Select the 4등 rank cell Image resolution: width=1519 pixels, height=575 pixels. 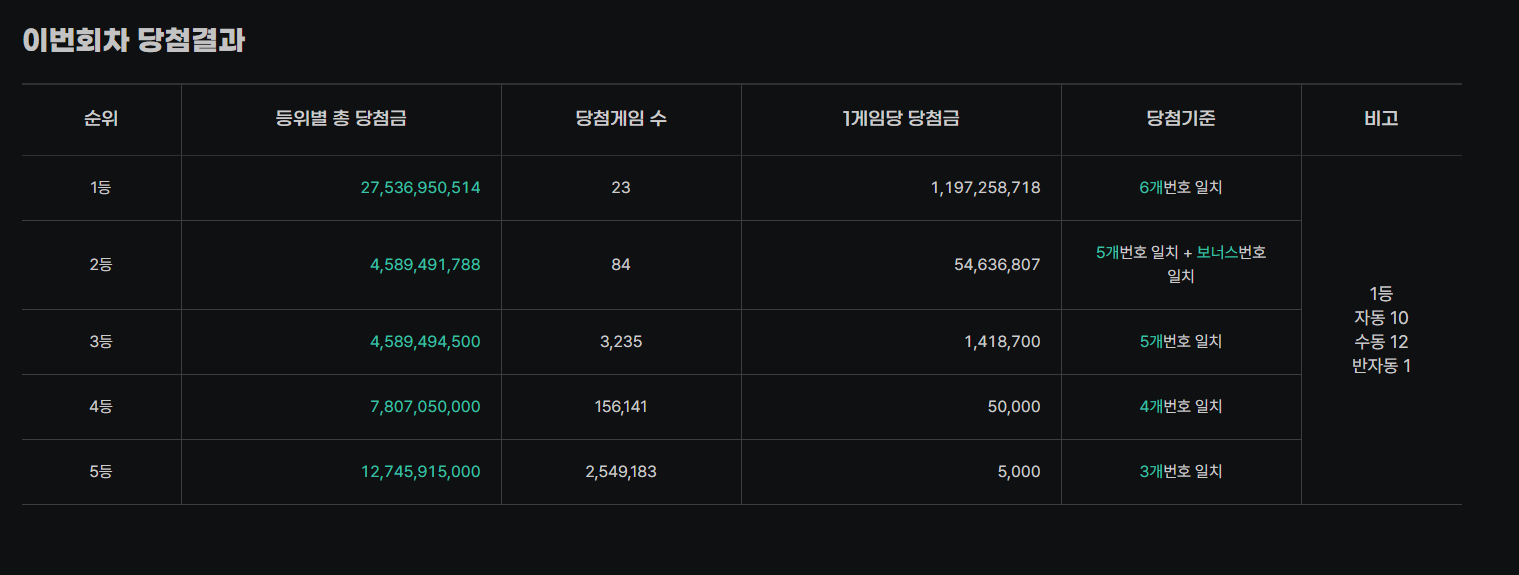pyautogui.click(x=101, y=407)
